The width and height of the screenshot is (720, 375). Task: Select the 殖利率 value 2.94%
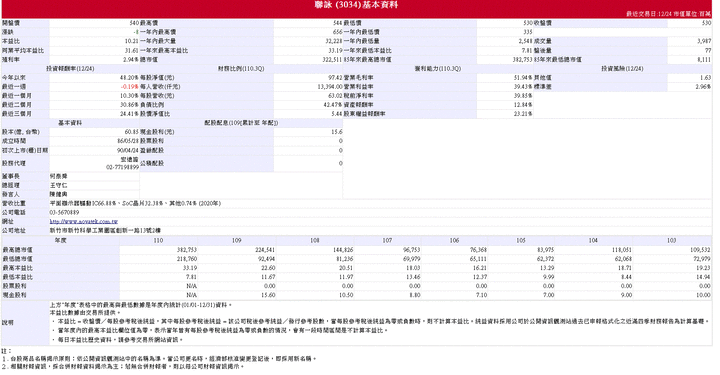pyautogui.click(x=131, y=60)
